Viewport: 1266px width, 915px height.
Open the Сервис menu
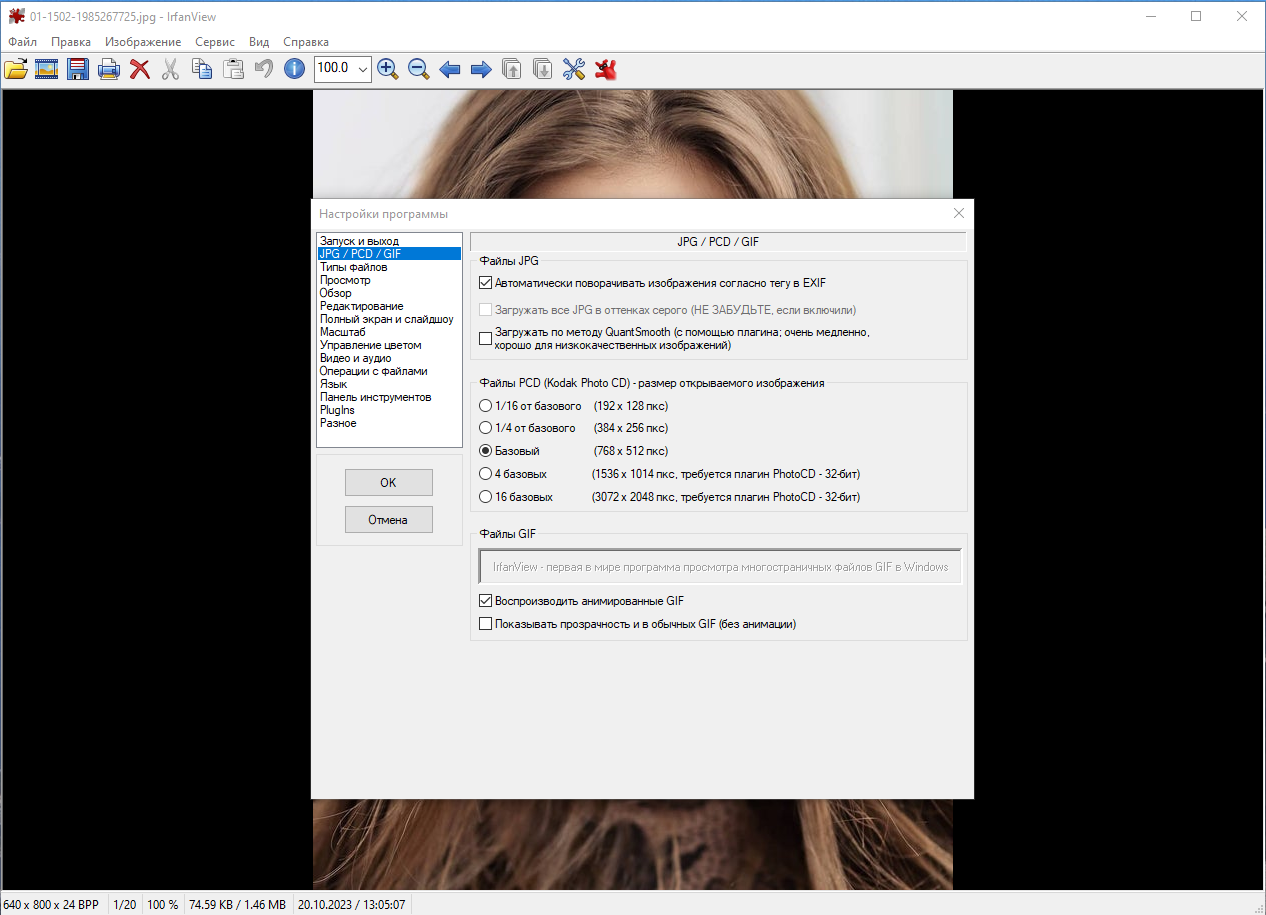(215, 42)
